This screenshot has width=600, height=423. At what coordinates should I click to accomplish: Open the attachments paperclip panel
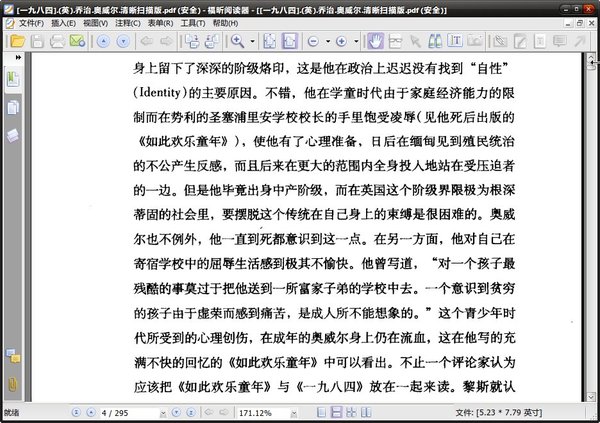tap(13, 384)
